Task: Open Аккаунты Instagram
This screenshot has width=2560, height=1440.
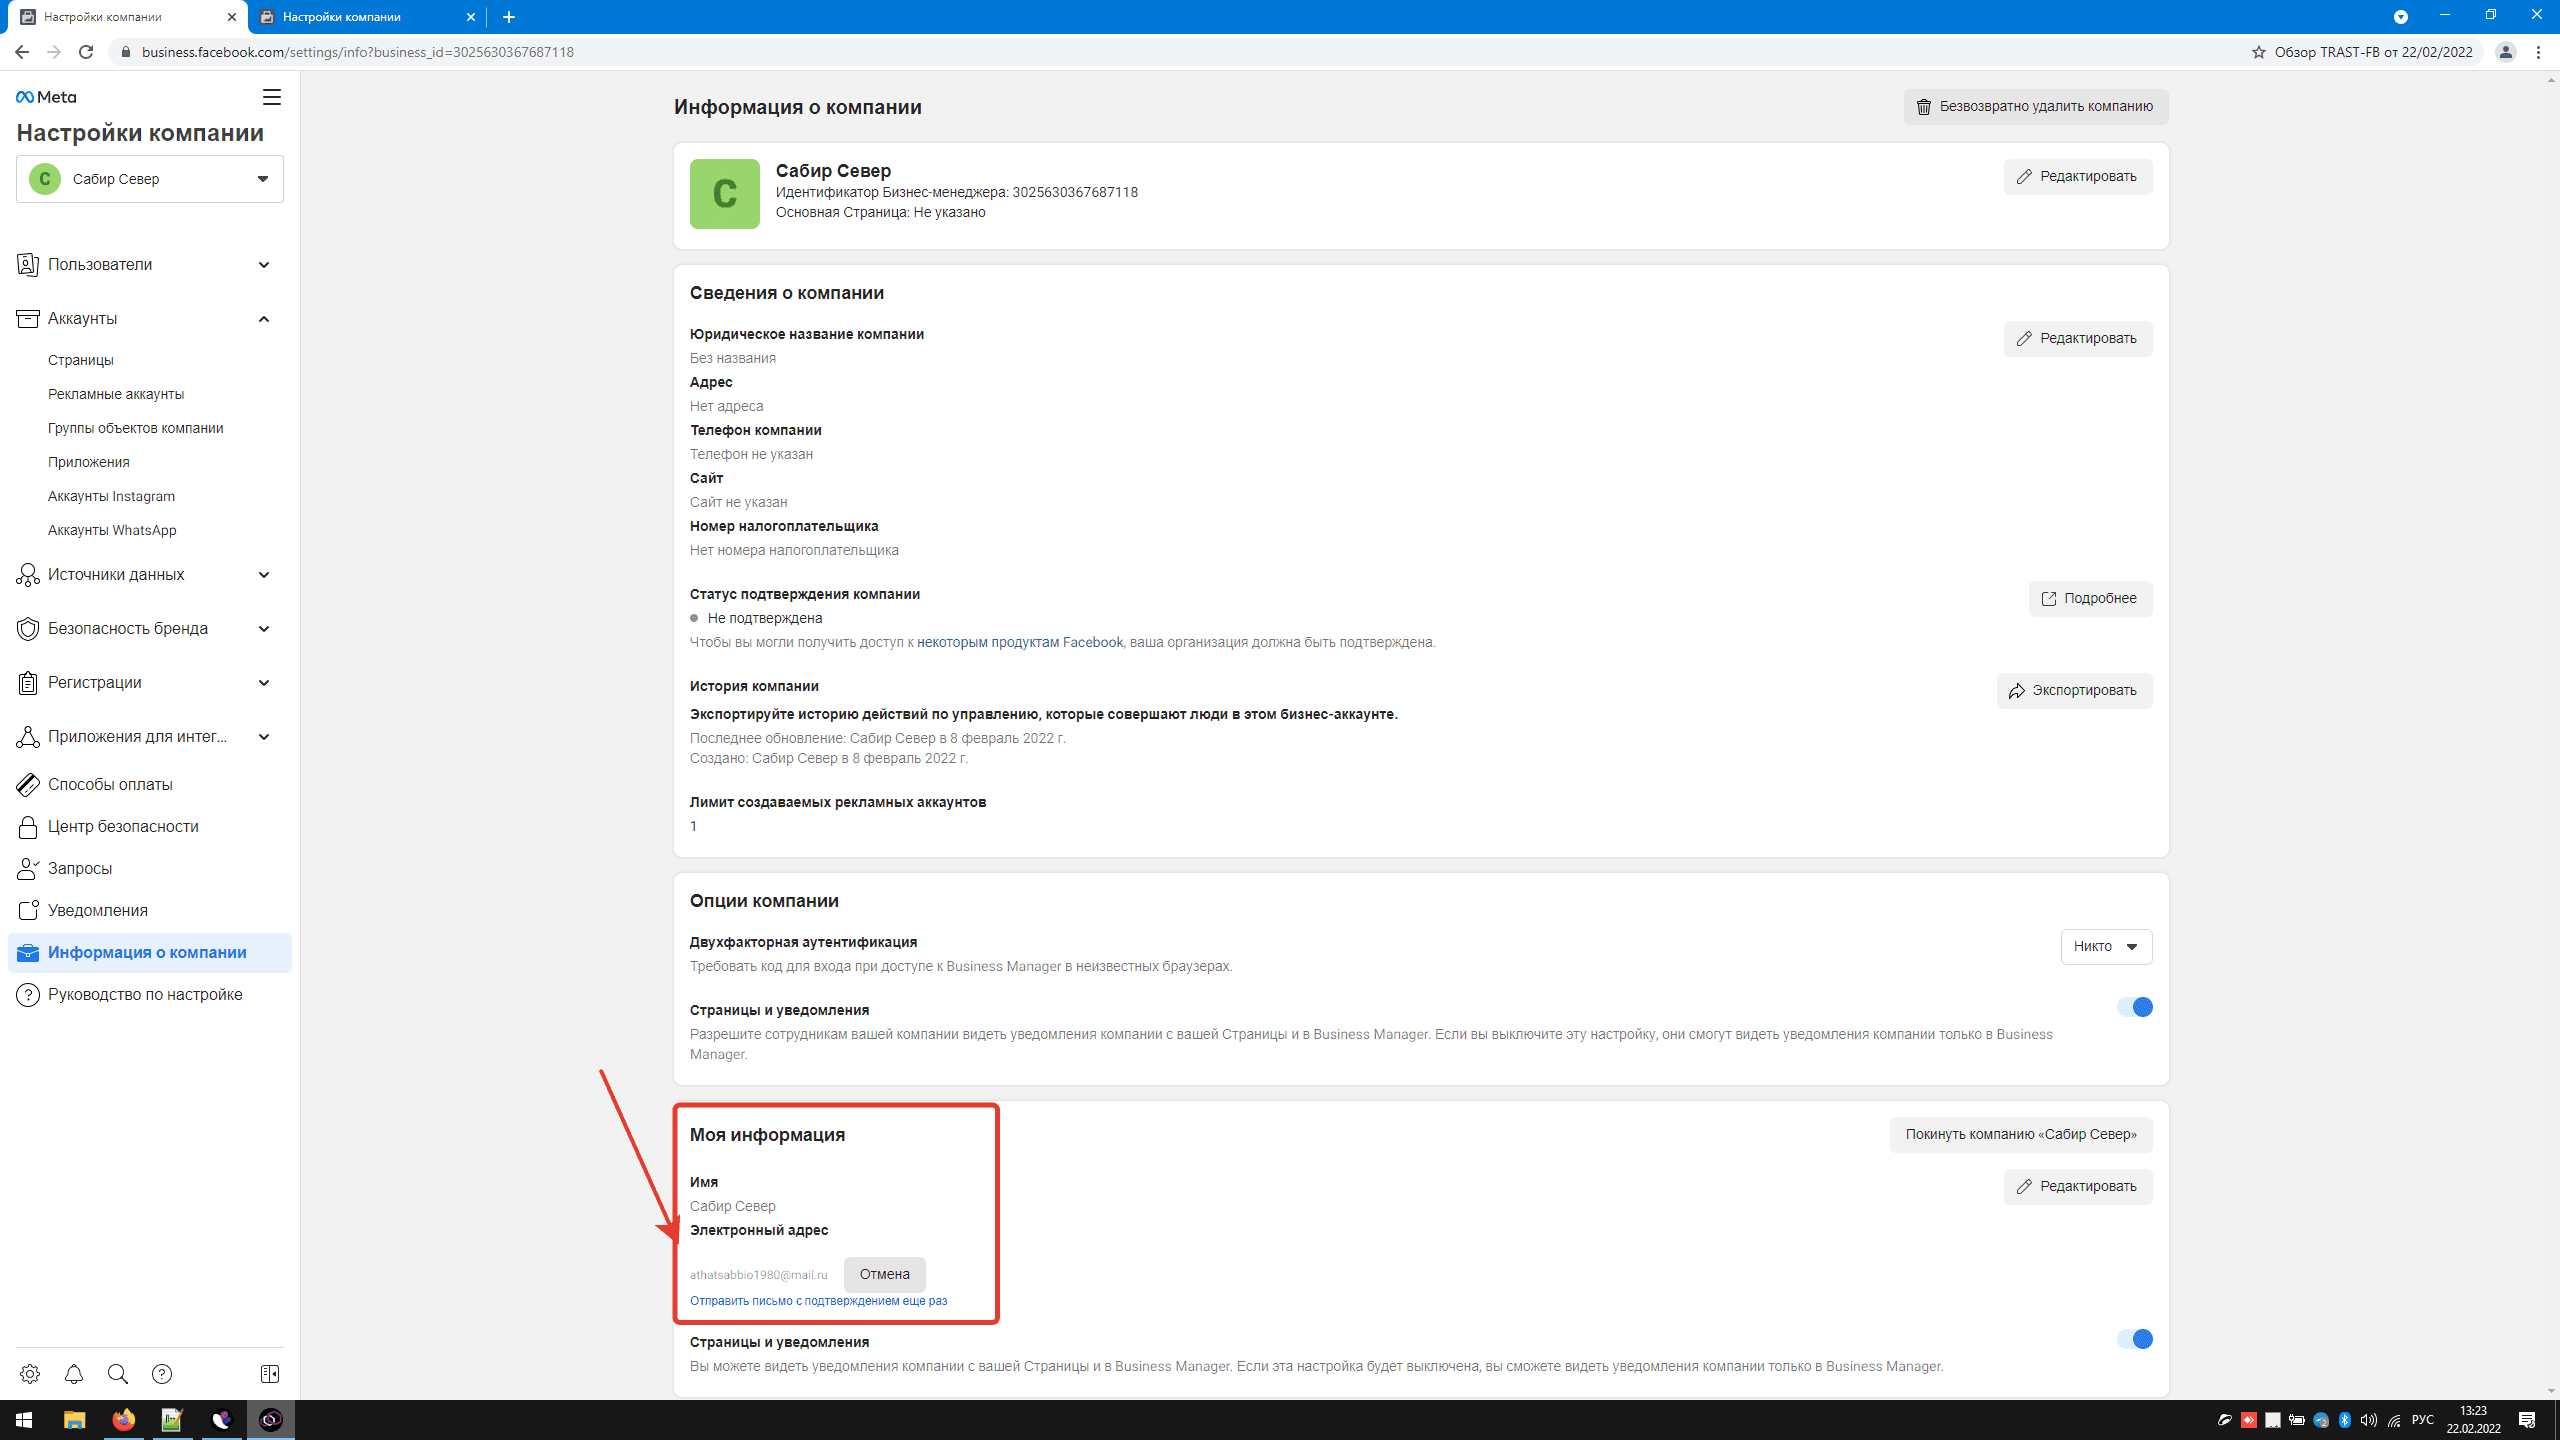Action: pos(111,496)
